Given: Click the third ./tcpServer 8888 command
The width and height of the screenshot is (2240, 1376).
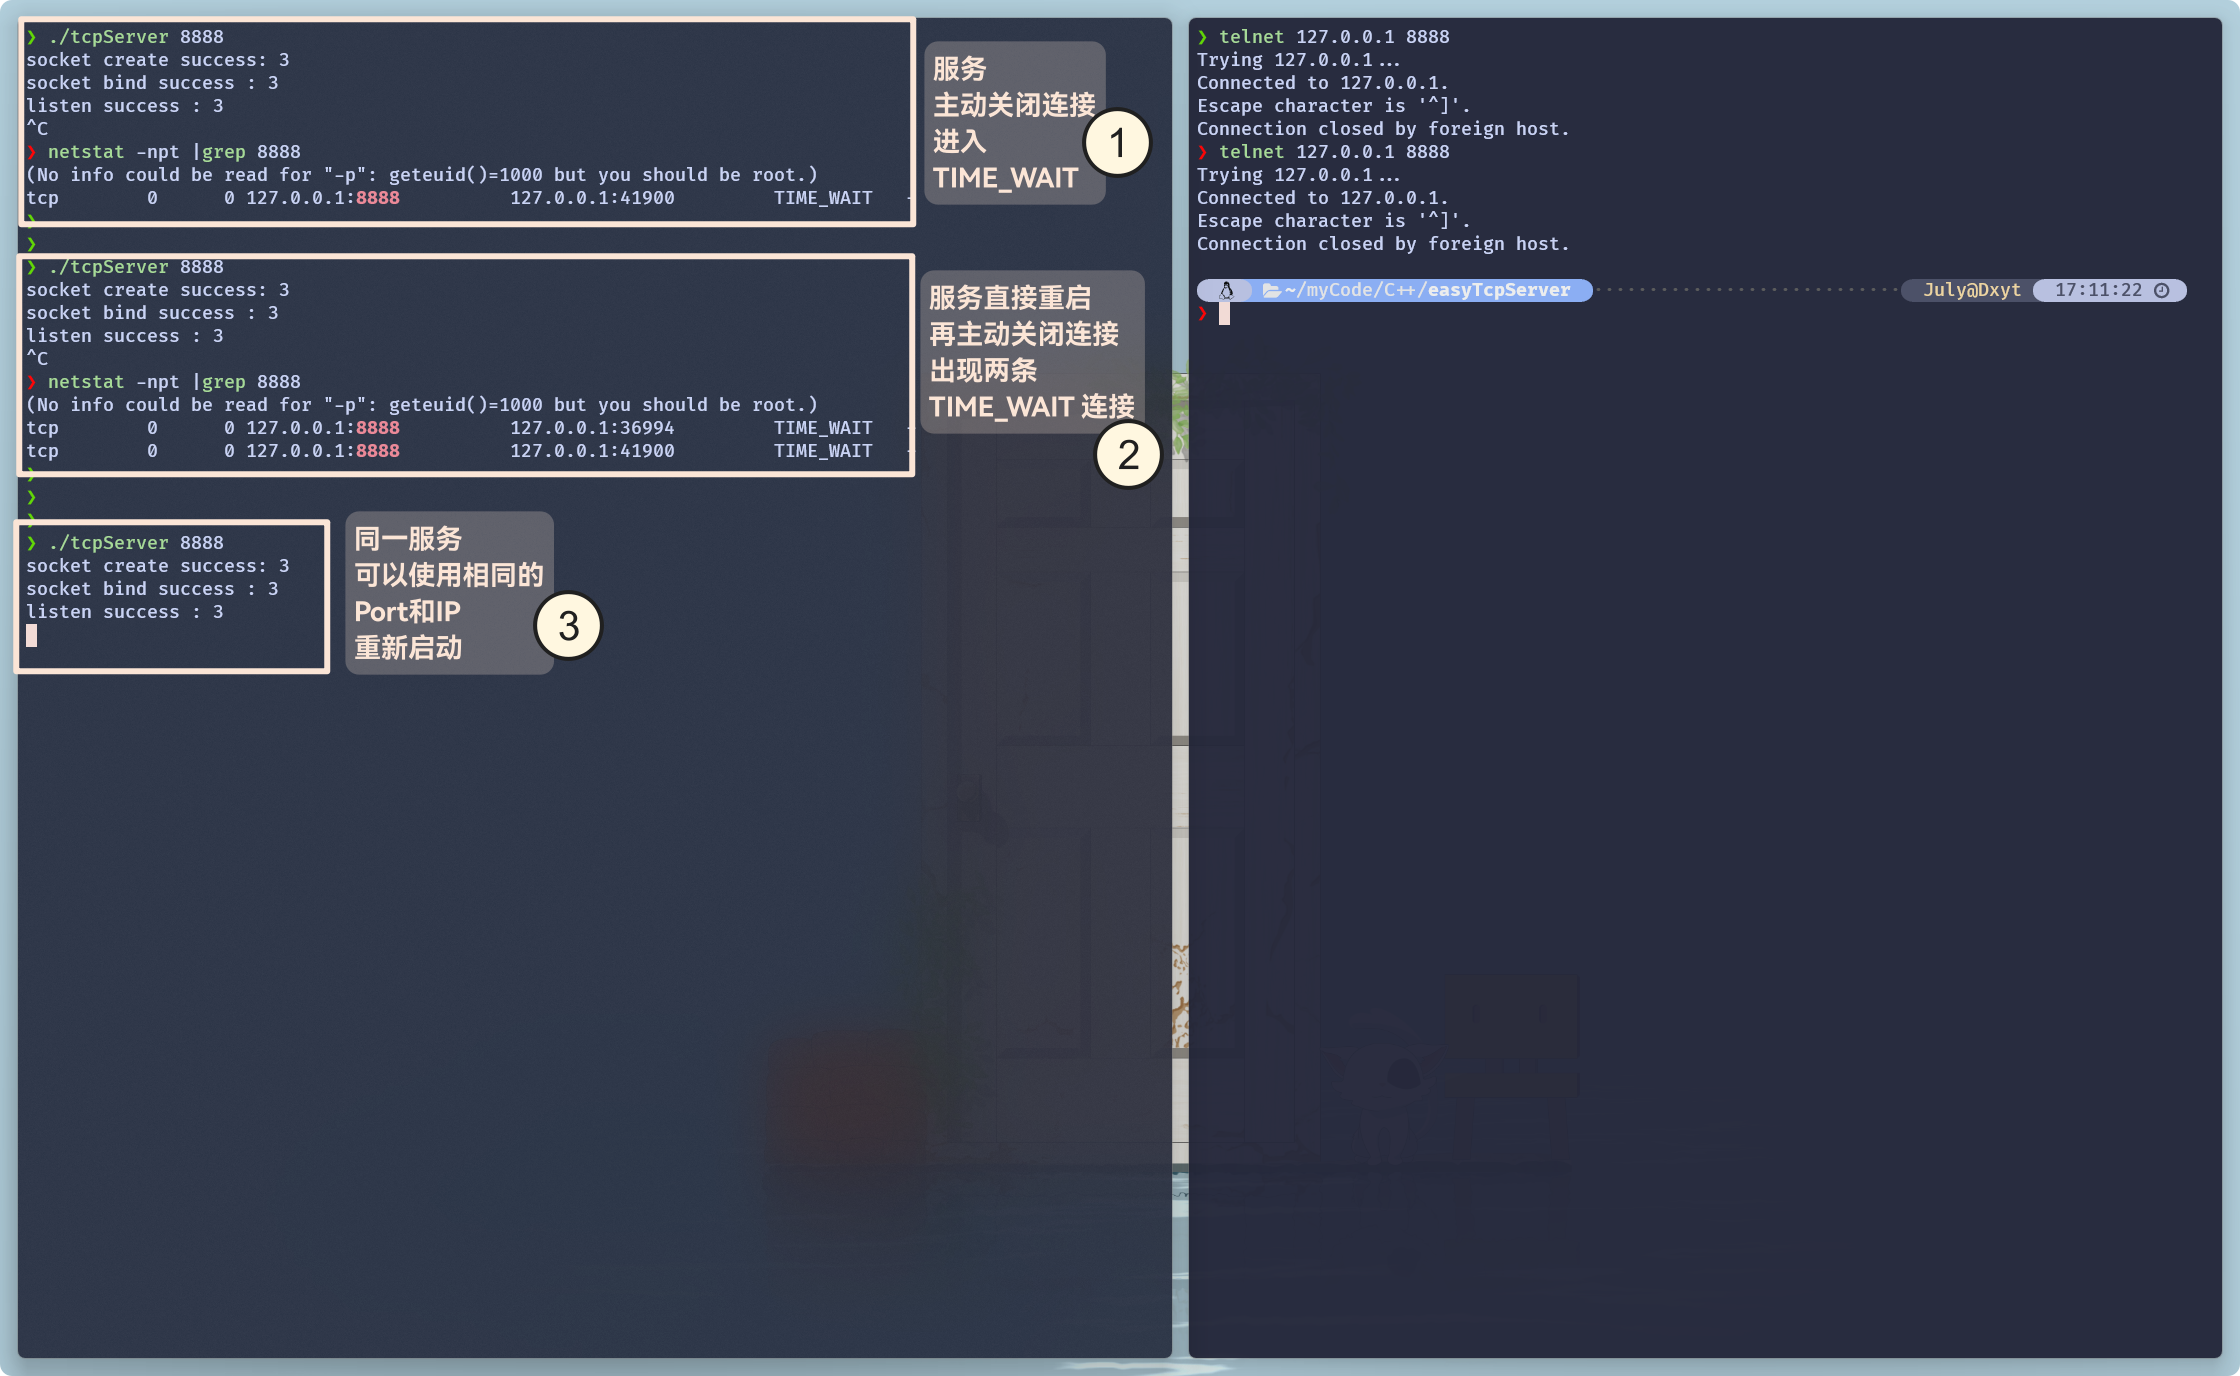Looking at the screenshot, I should [x=135, y=543].
